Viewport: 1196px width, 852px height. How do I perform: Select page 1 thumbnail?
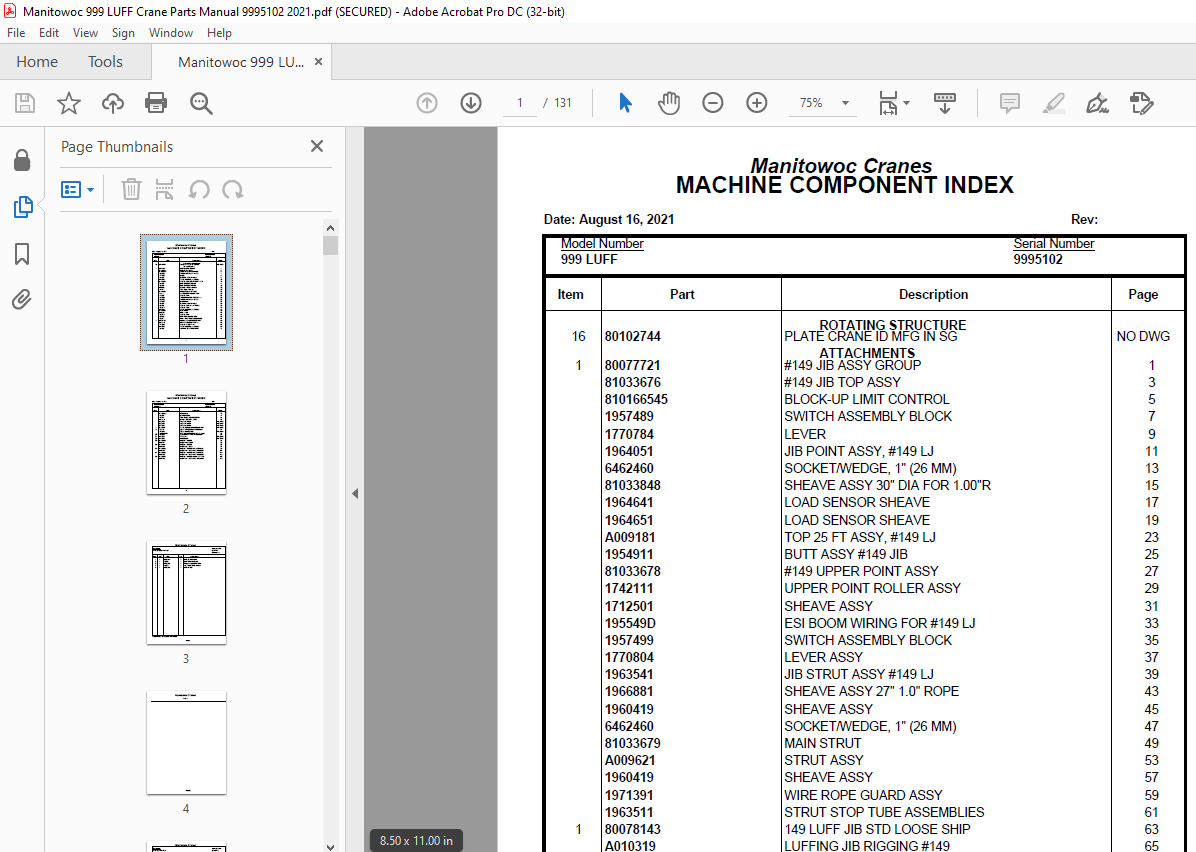point(186,293)
